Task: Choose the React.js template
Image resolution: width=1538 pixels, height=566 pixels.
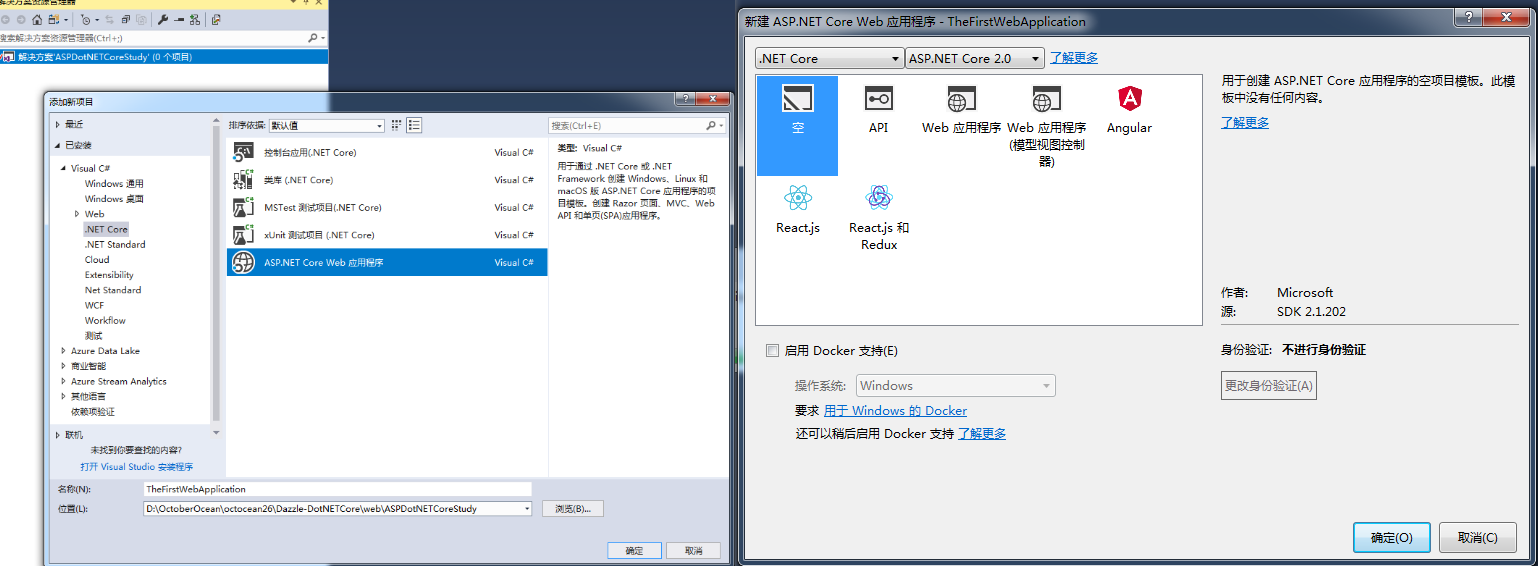Action: pyautogui.click(x=797, y=208)
